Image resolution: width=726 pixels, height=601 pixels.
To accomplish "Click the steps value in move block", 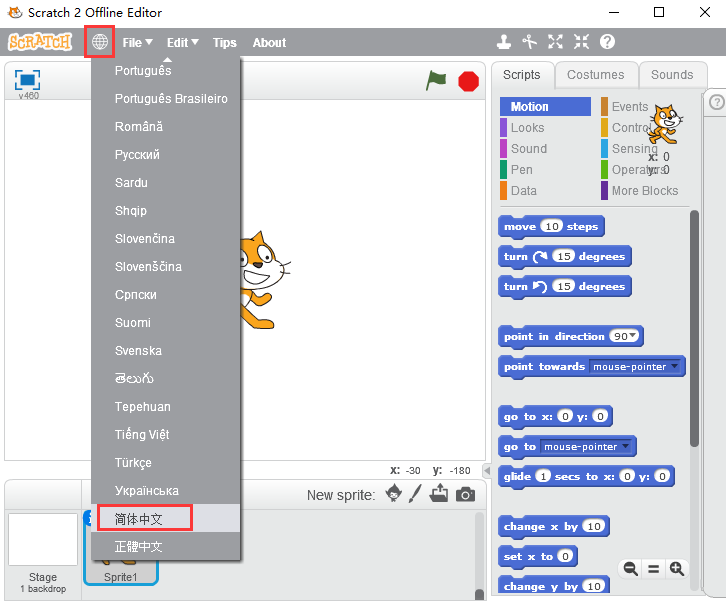I will pos(551,226).
